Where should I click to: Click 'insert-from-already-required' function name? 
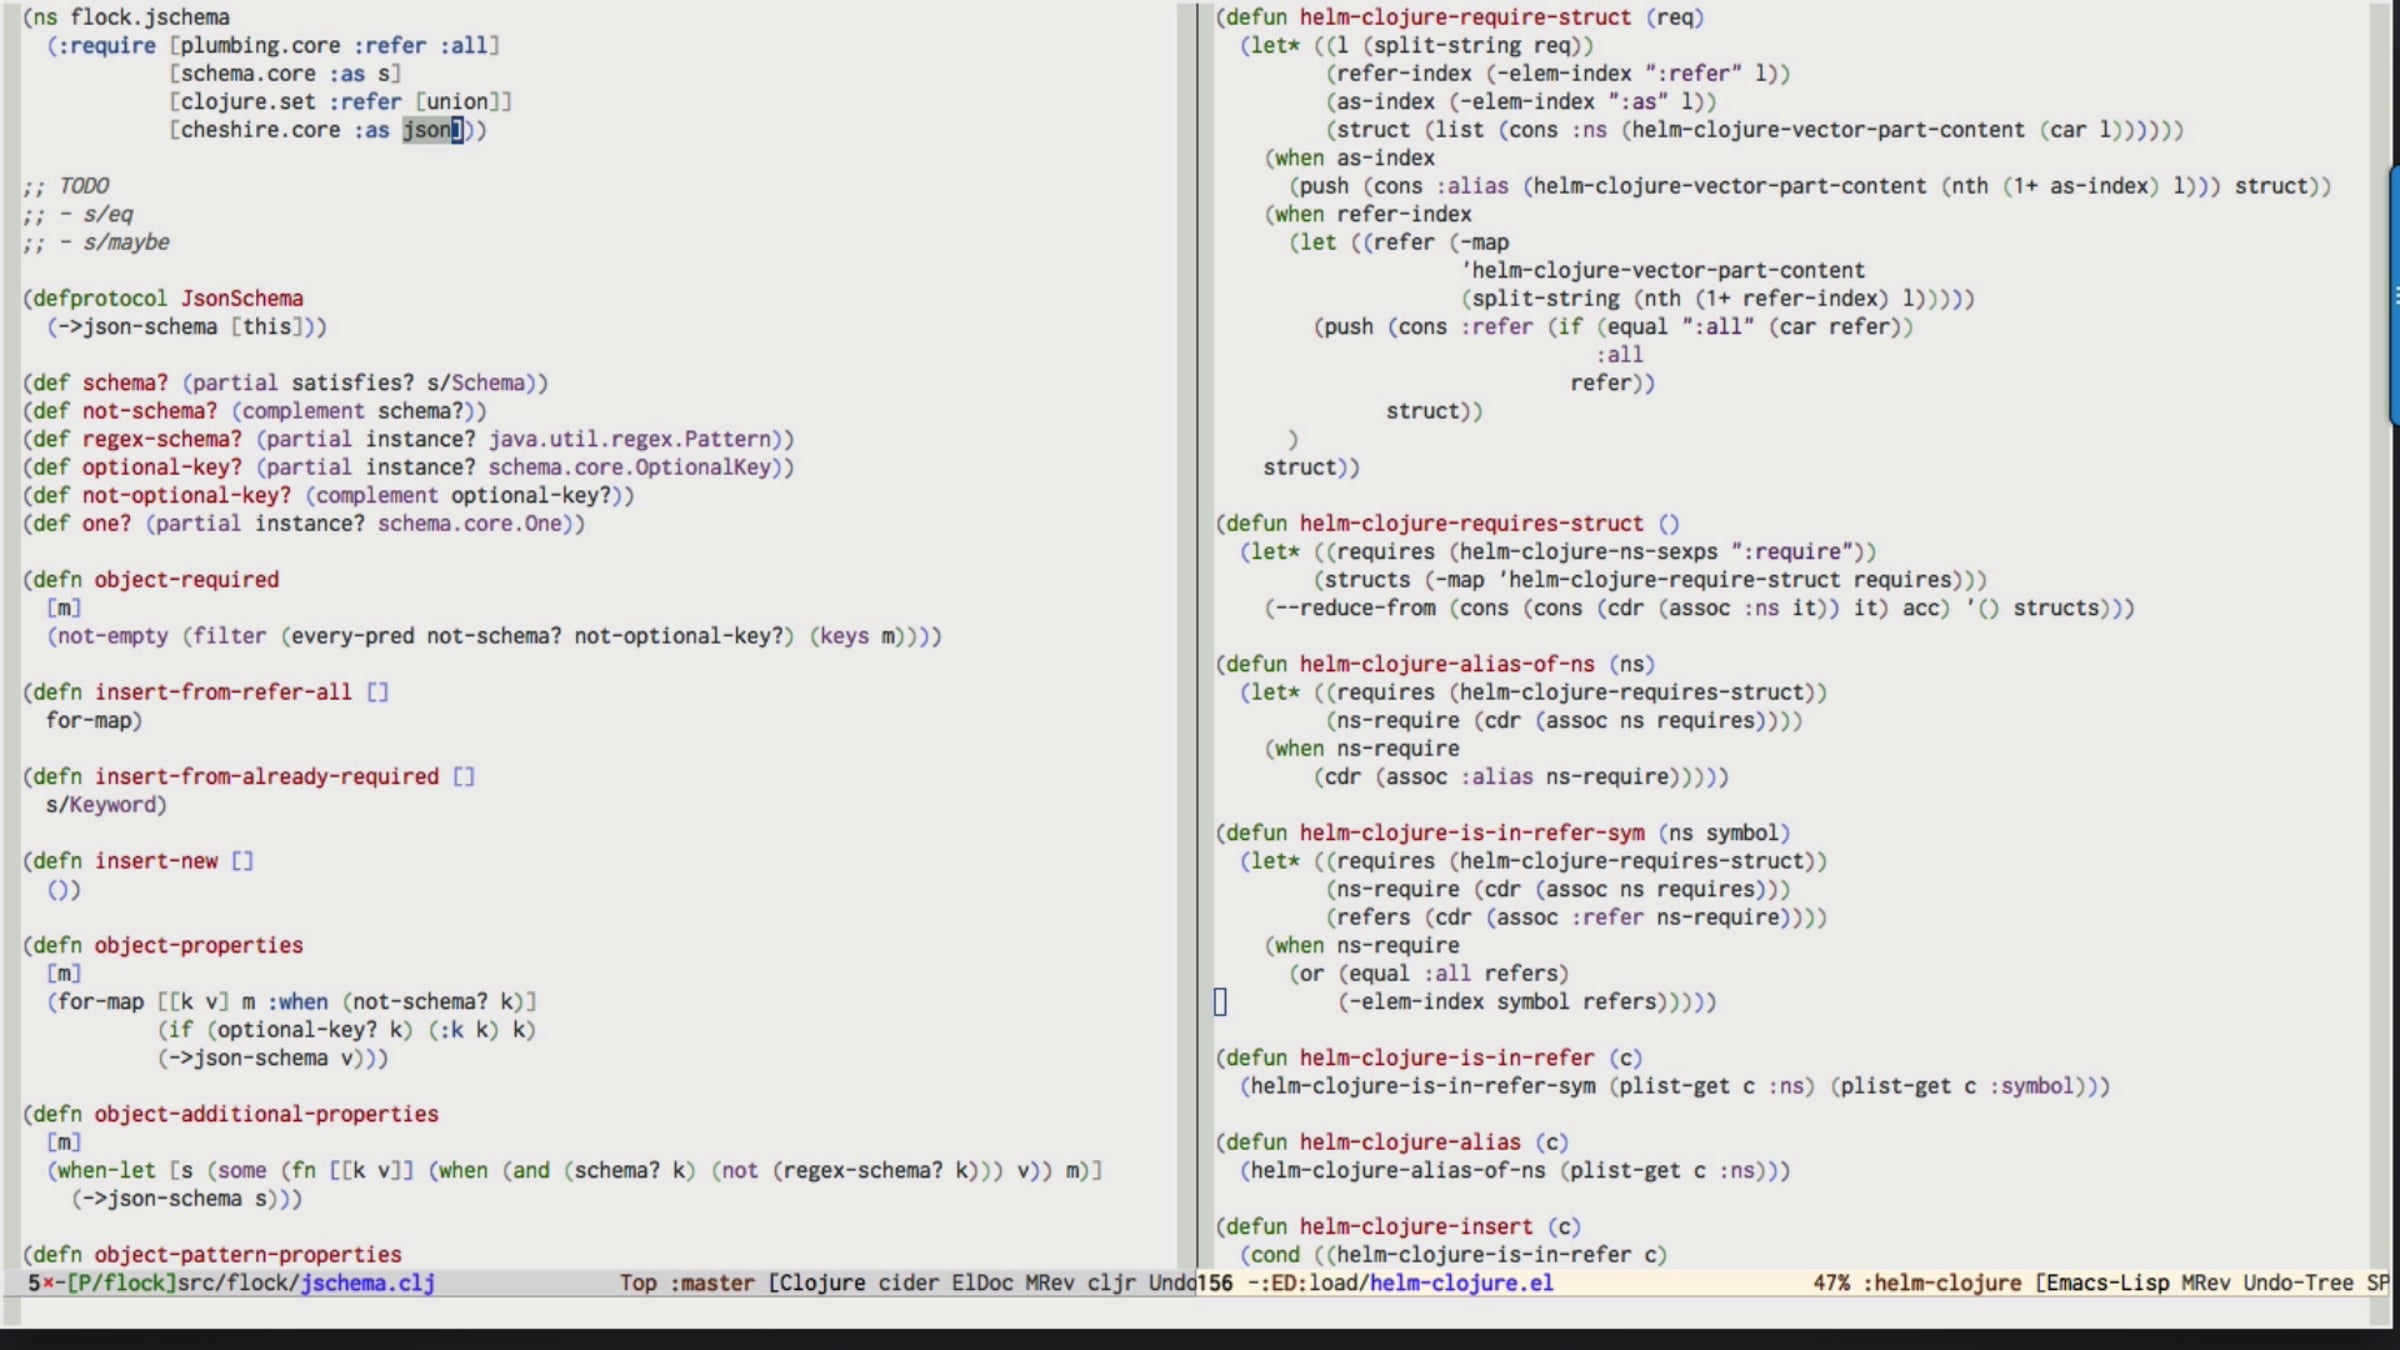click(267, 776)
